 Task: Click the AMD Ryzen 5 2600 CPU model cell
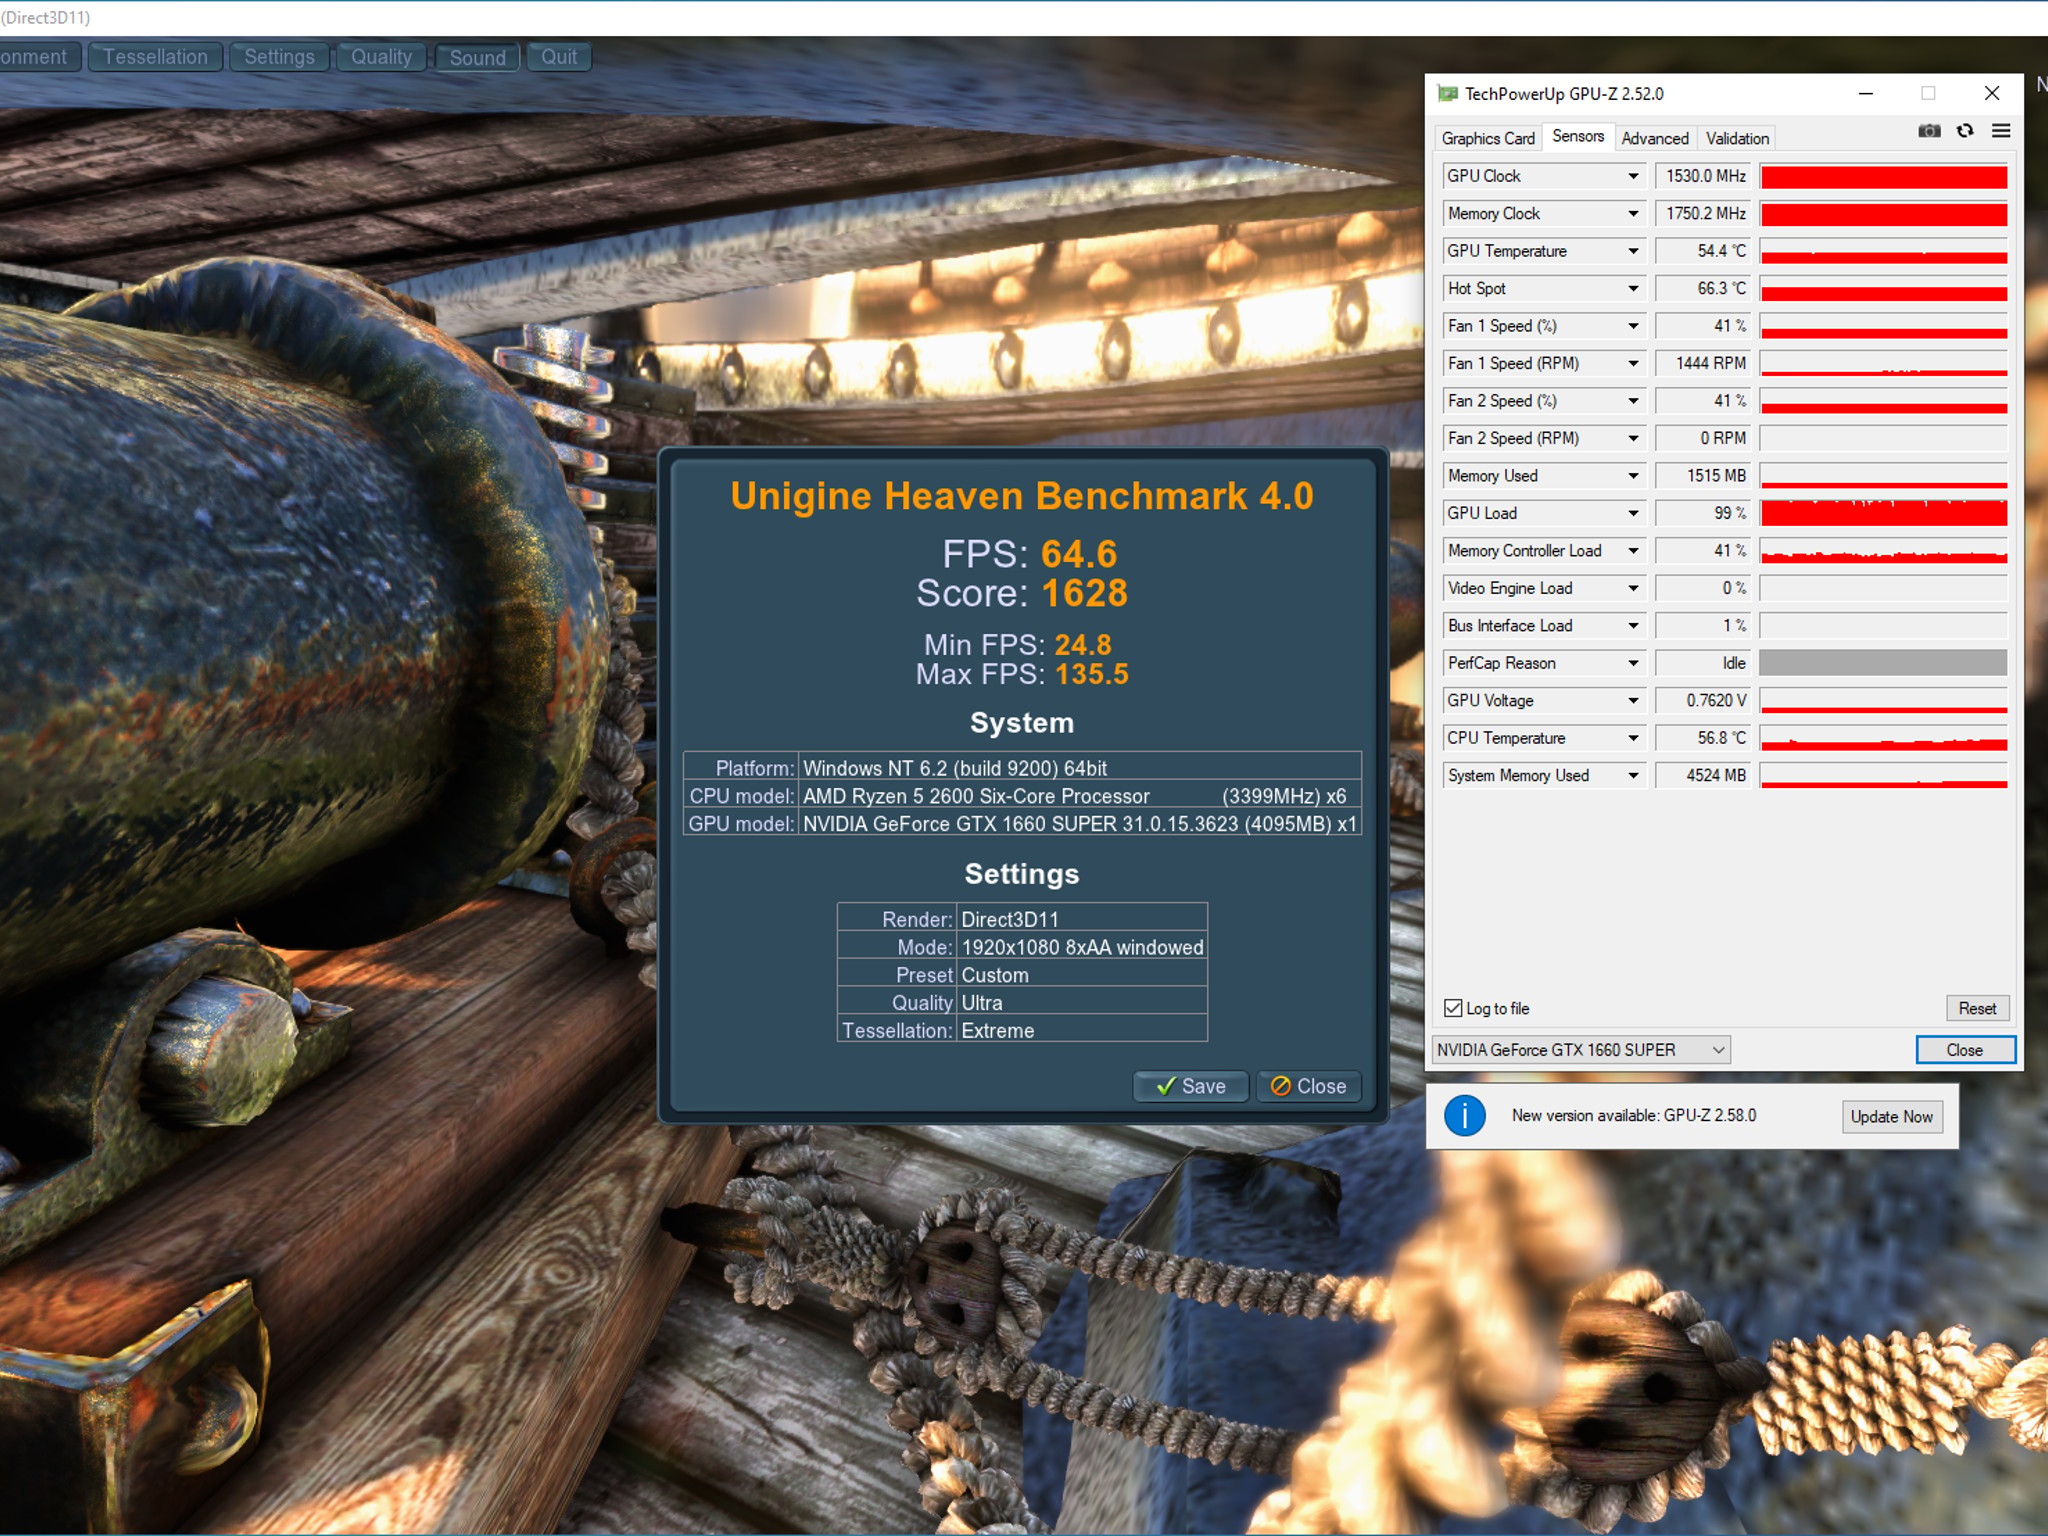click(x=1080, y=796)
